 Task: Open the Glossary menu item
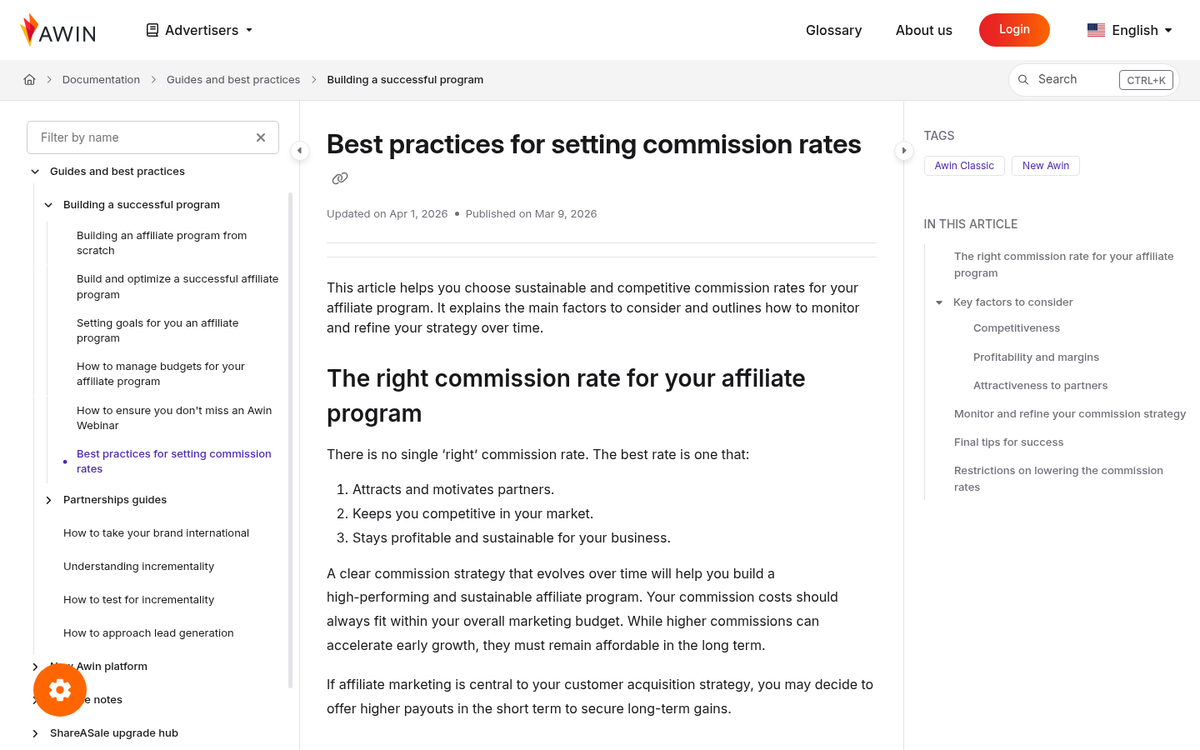click(834, 30)
